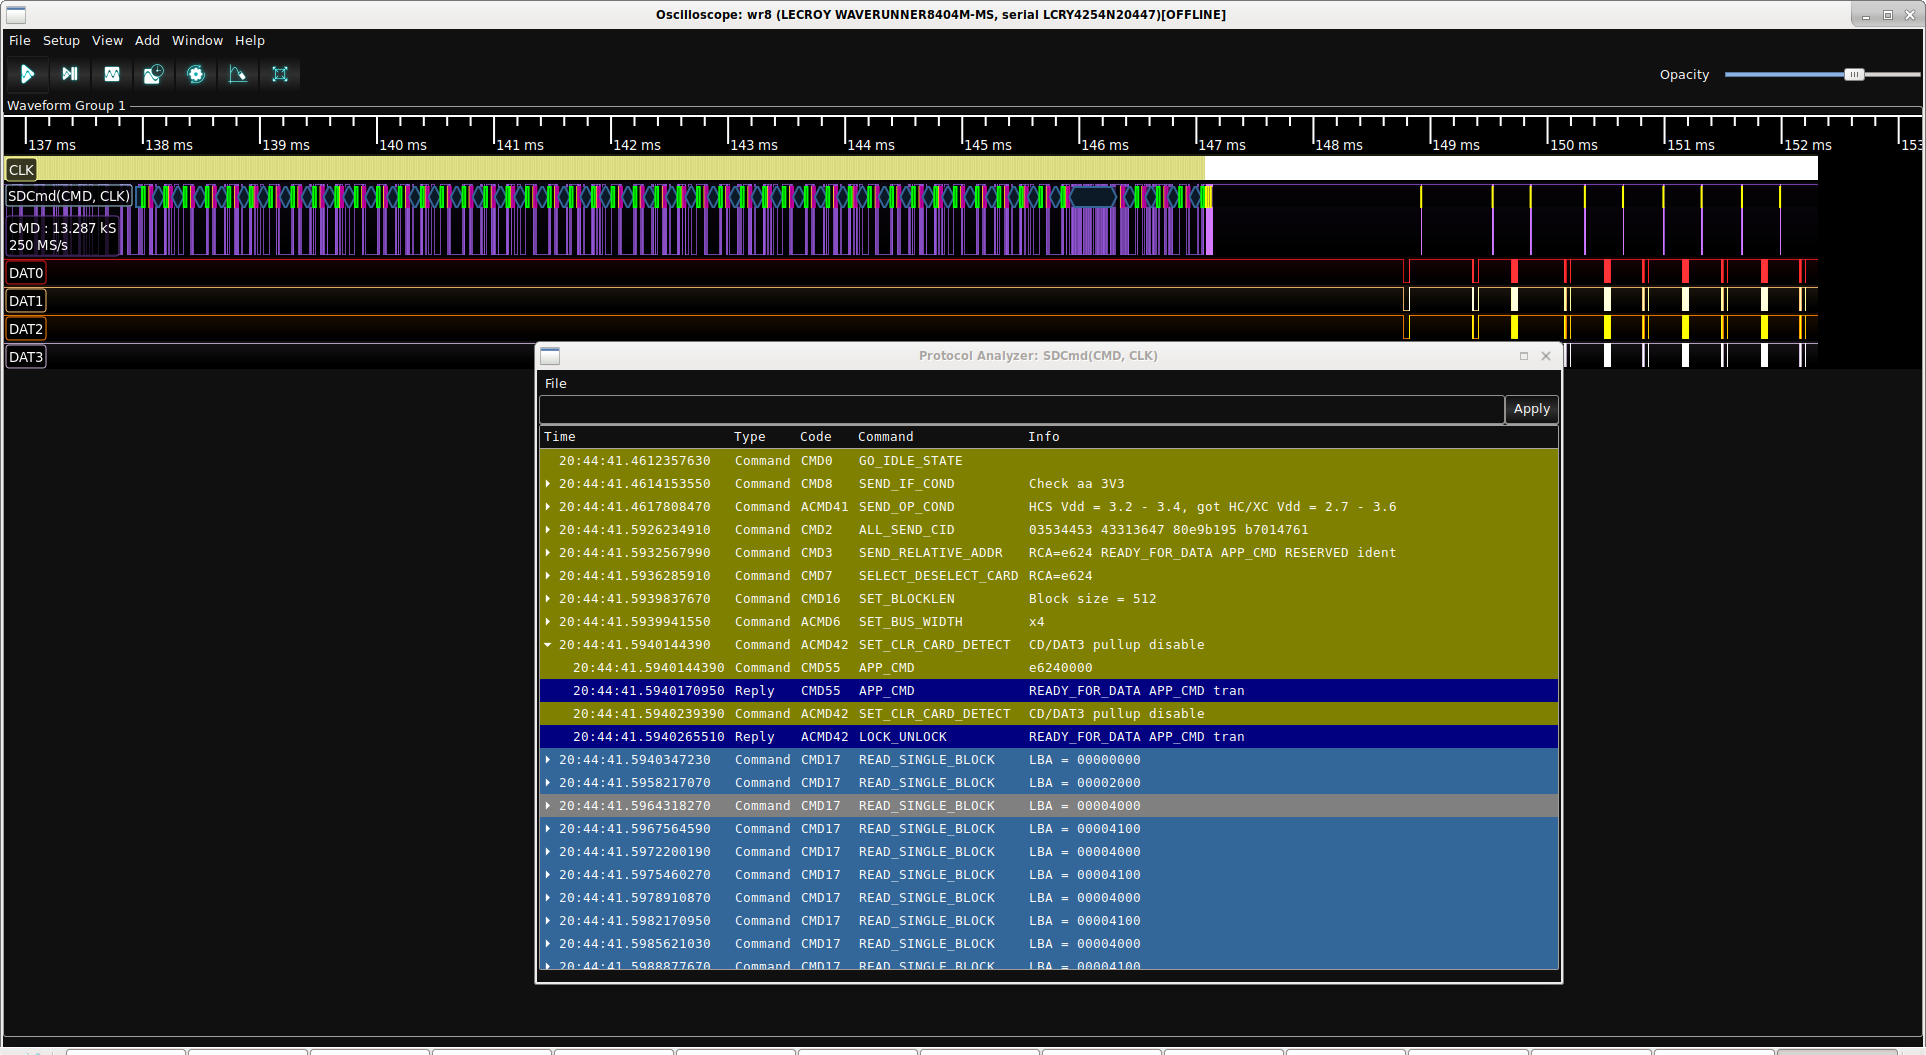Open the Protocol Analyzer File menu

point(555,384)
